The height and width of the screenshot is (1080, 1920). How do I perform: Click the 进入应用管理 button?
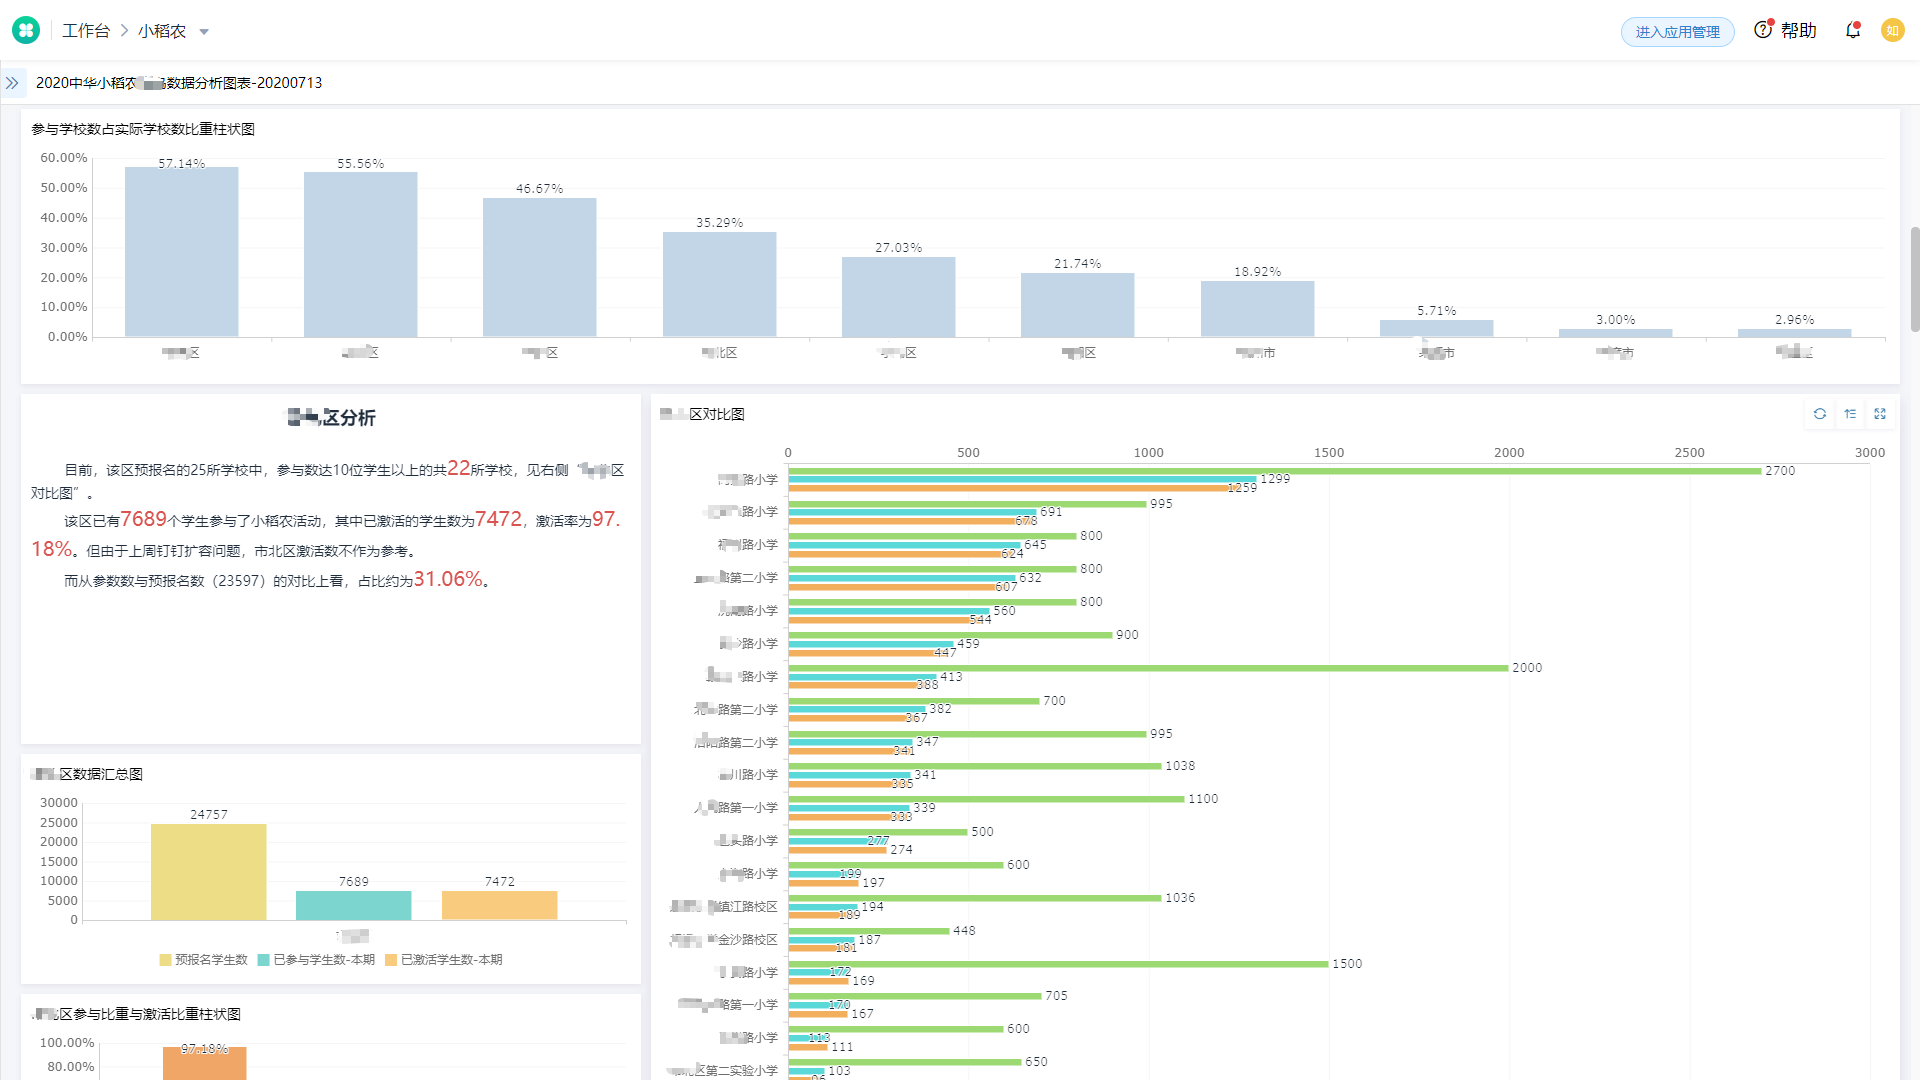click(x=1677, y=32)
